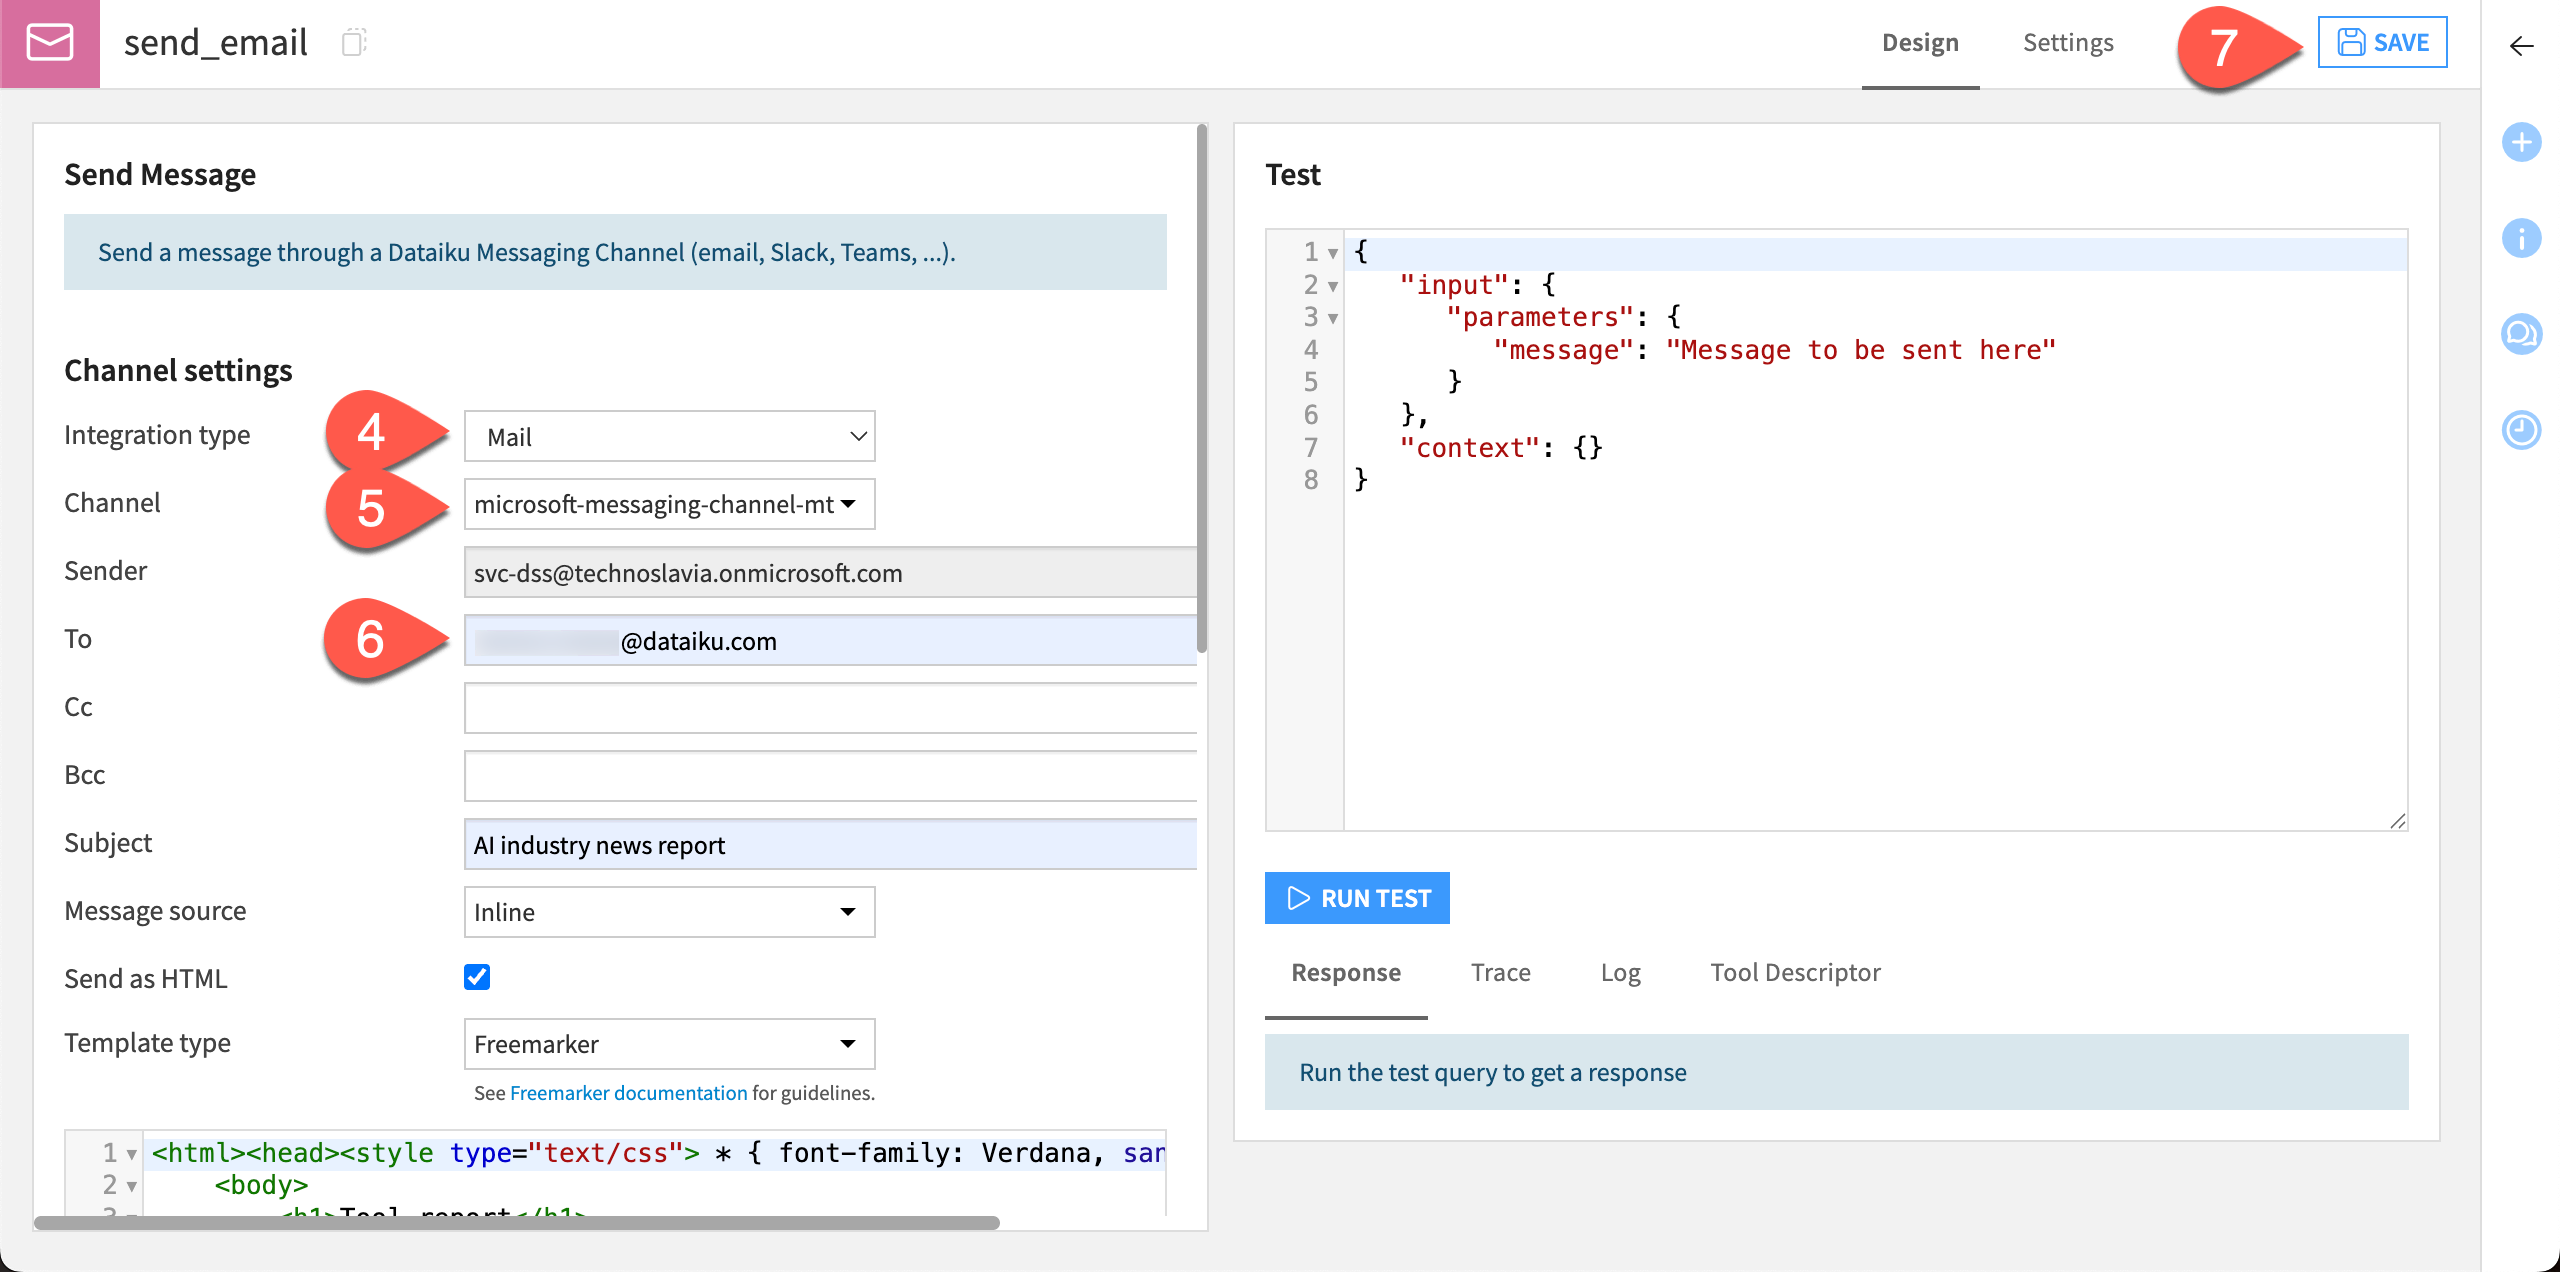Switch to the Settings tab

(2068, 43)
